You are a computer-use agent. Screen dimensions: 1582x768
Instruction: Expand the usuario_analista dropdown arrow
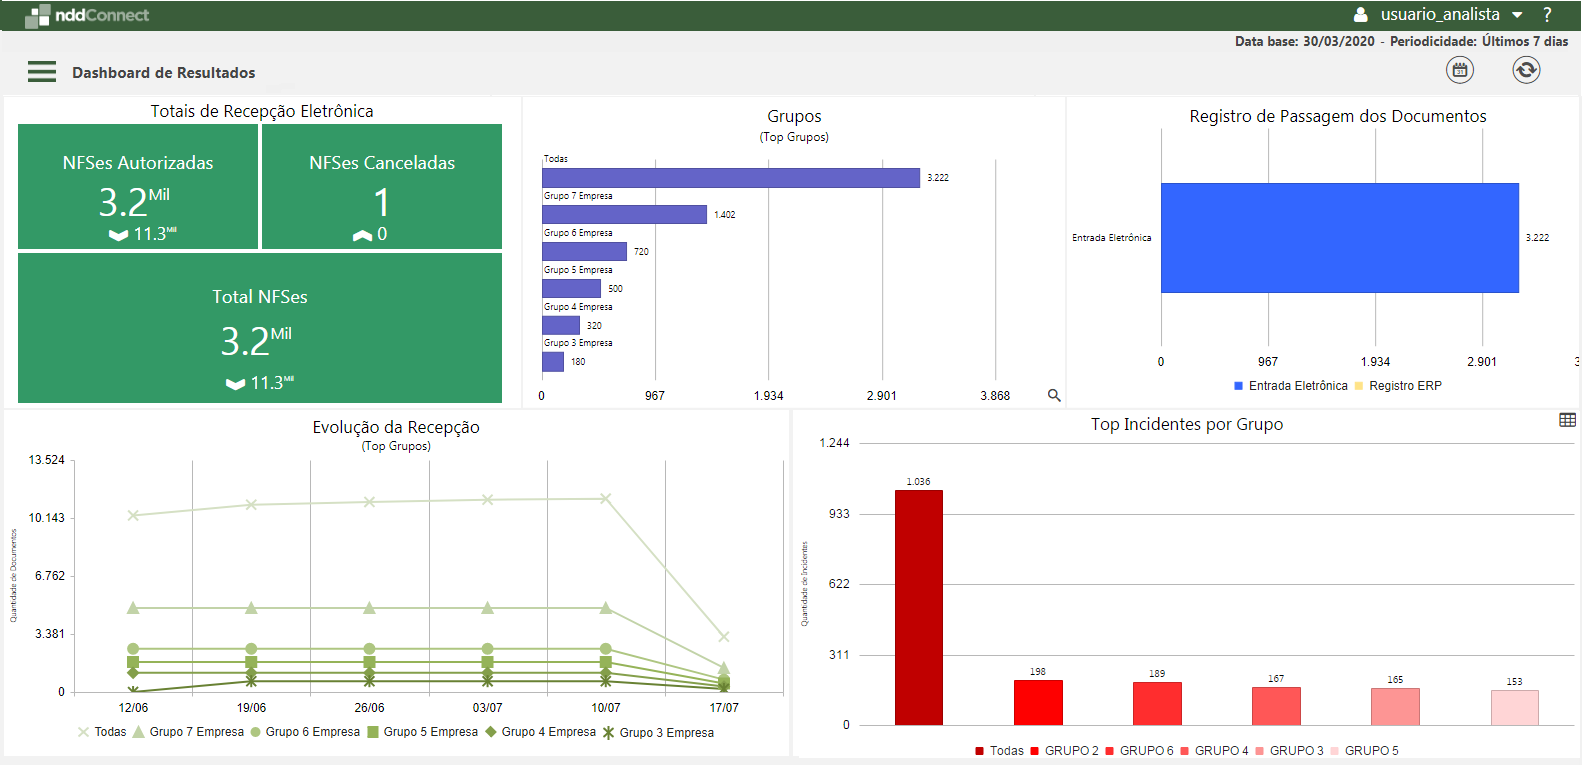tap(1517, 15)
